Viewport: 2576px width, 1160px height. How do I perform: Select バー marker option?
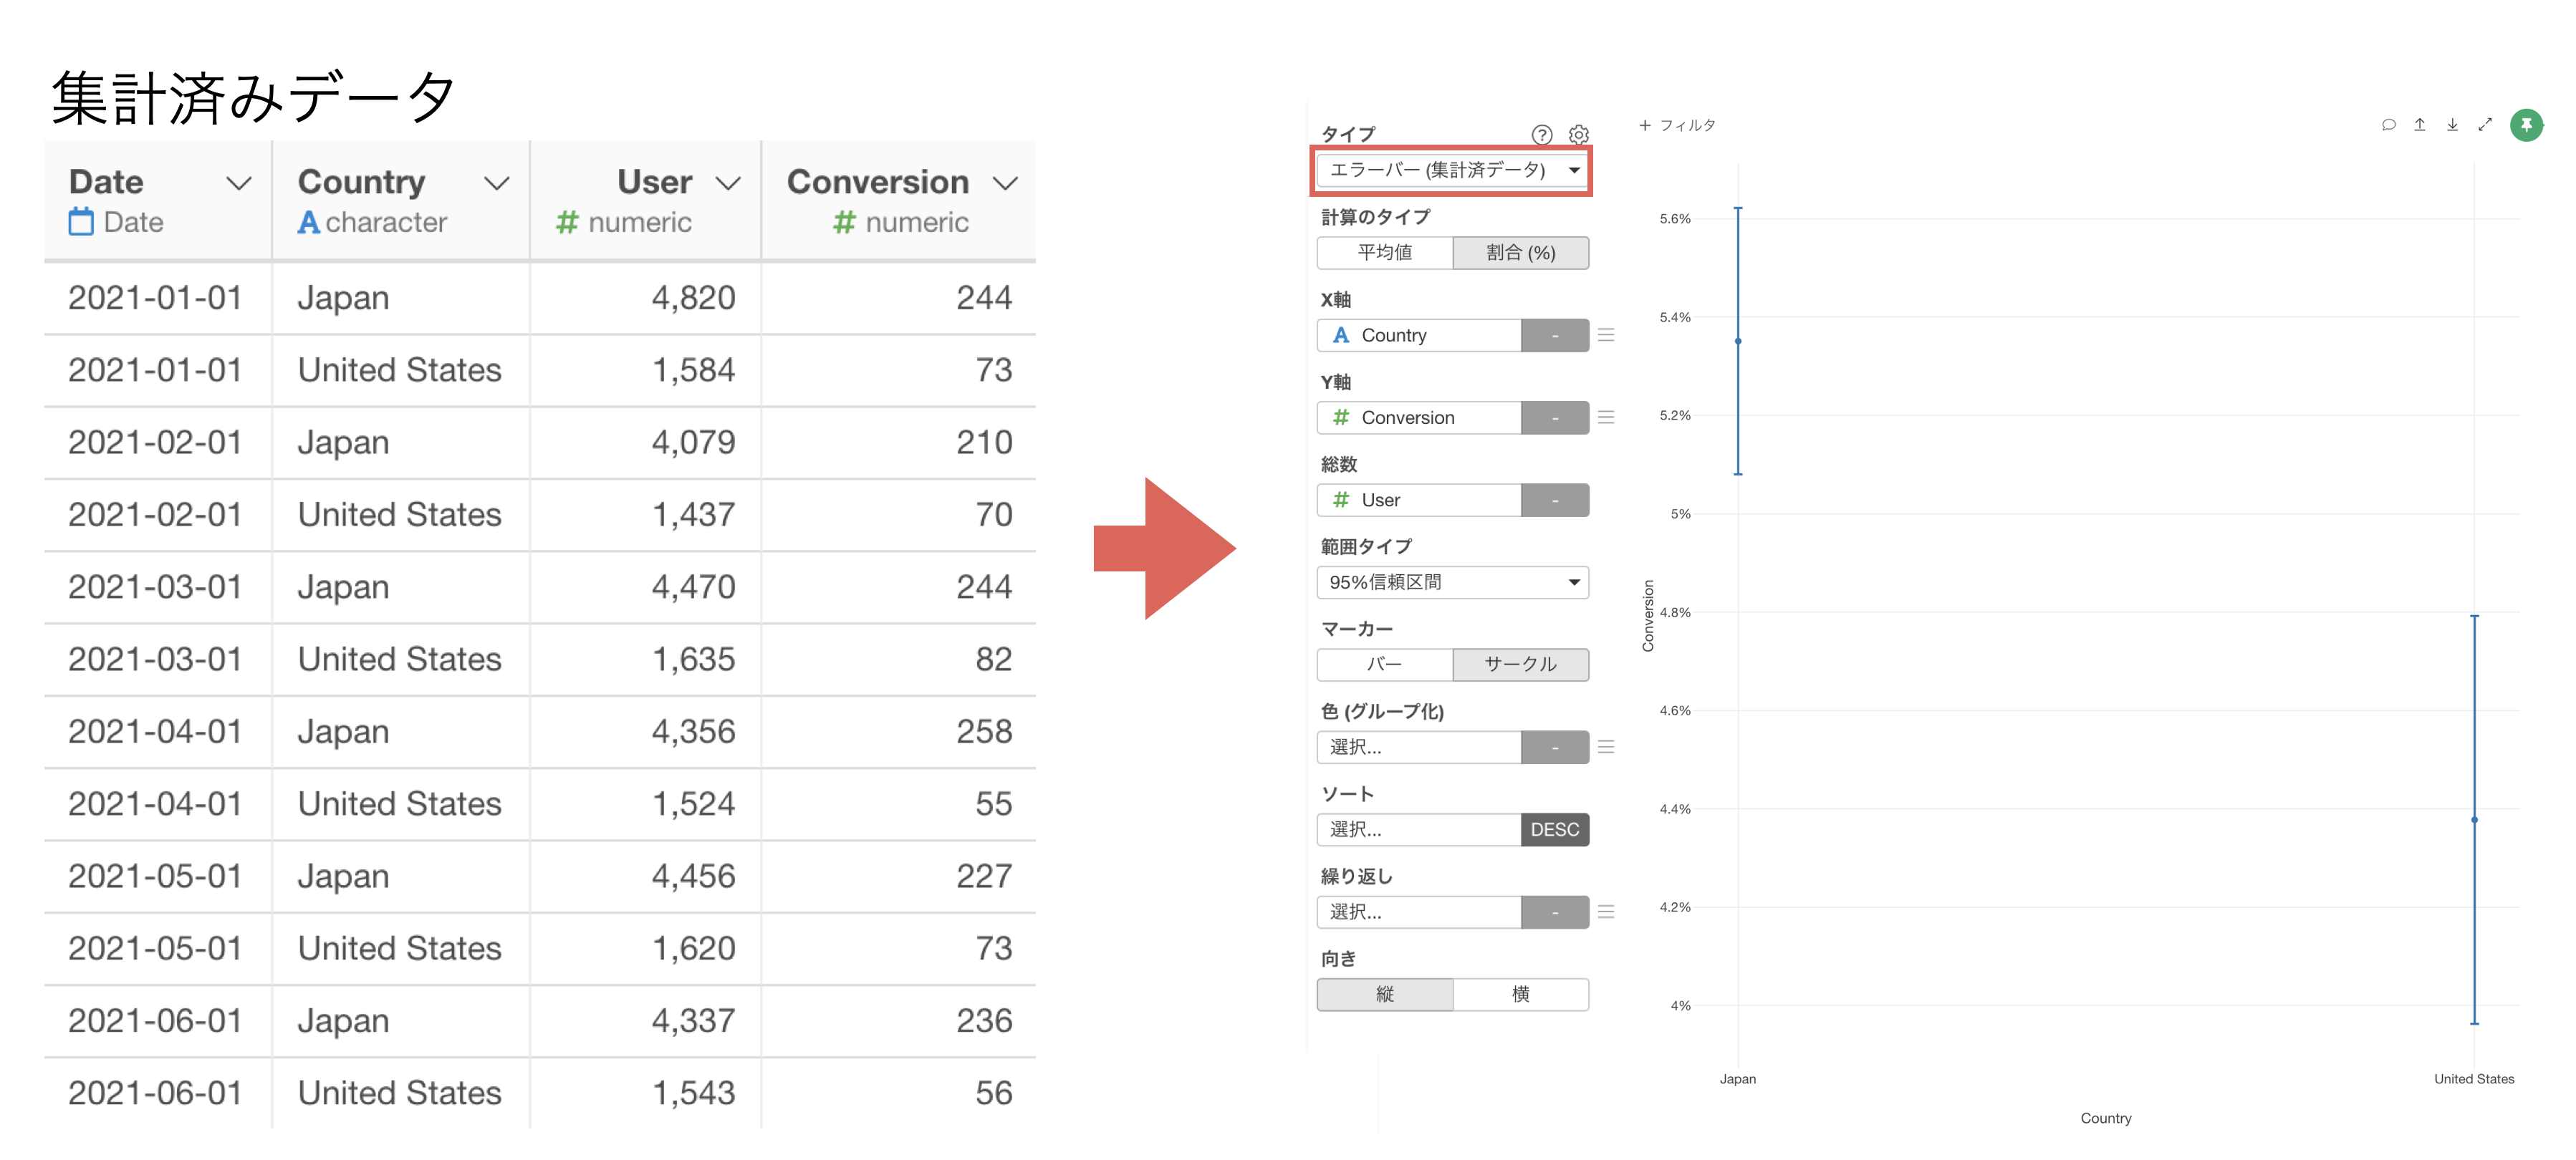(1384, 664)
